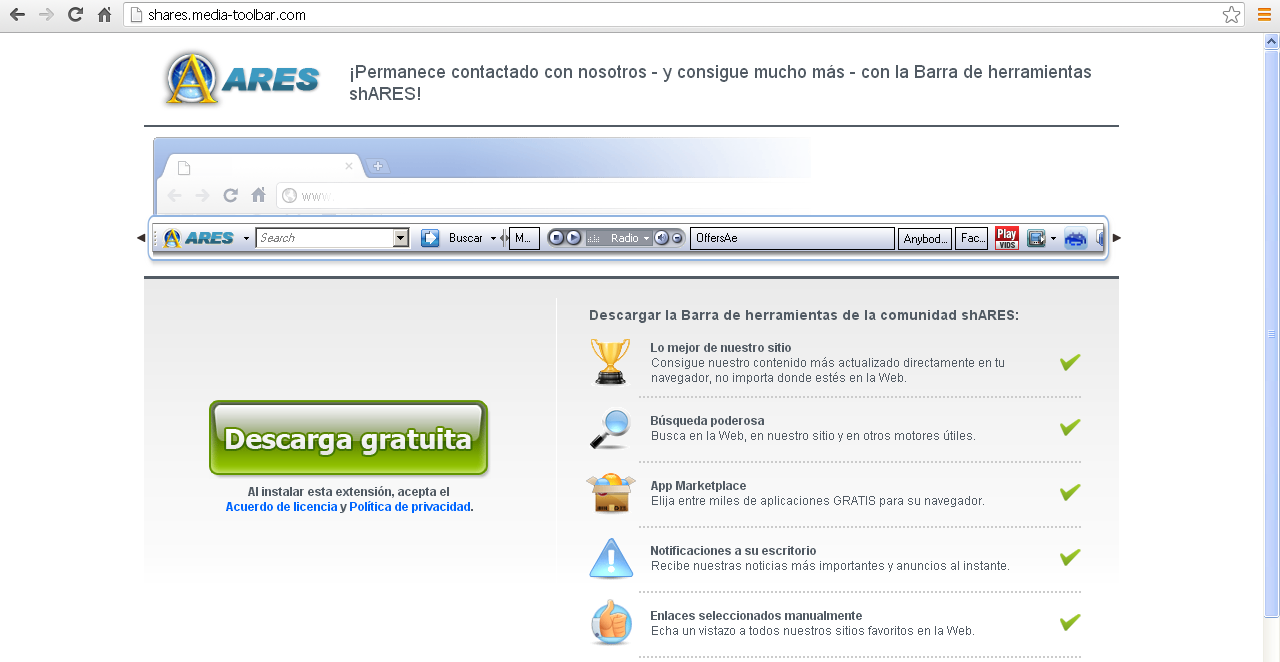
Task: Go back with the browser back arrow
Action: [x=17, y=15]
